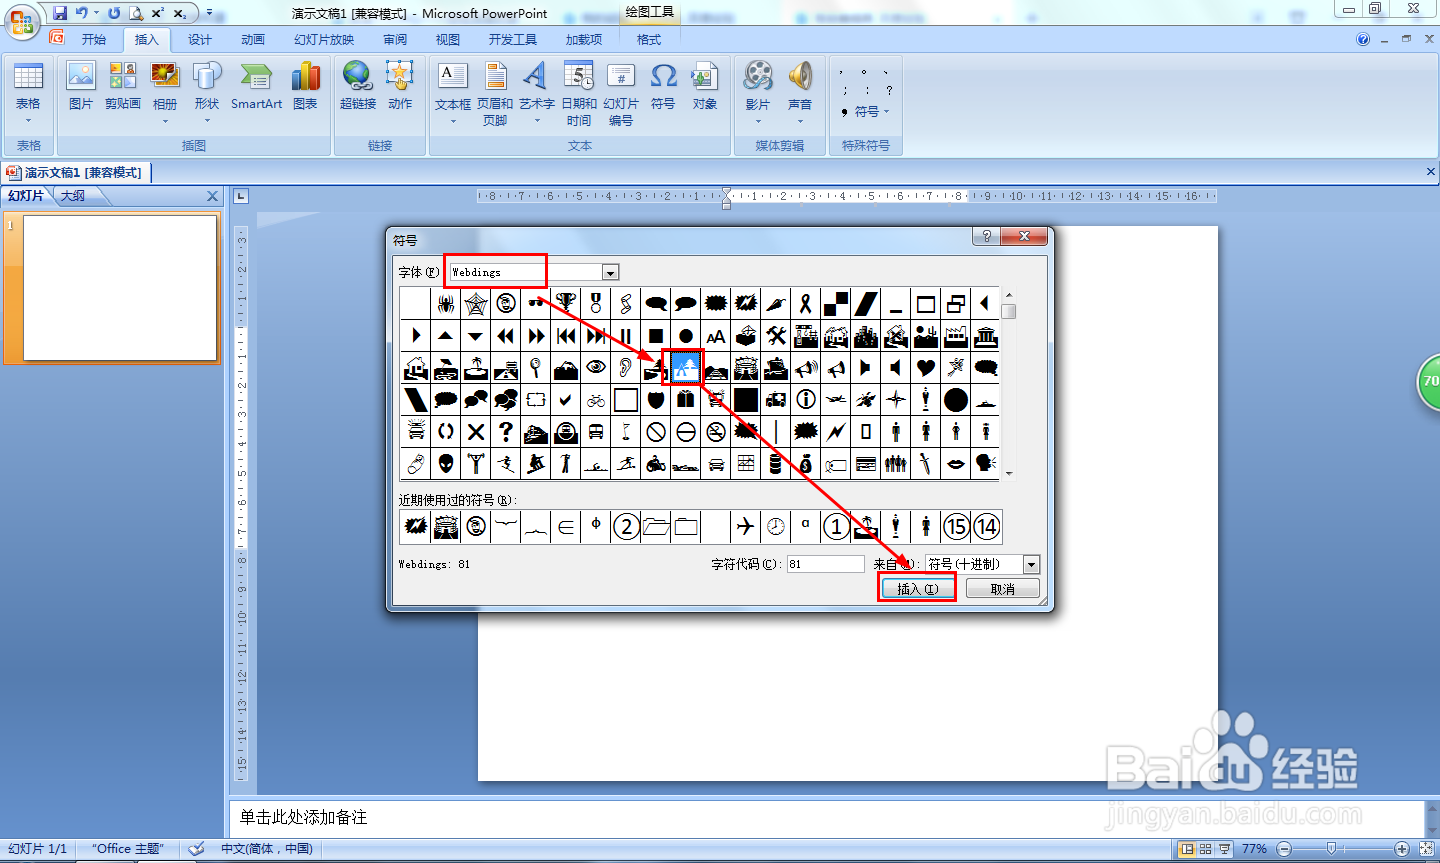This screenshot has width=1440, height=863.
Task: Click the 声音 sound icon
Action: pos(800,92)
